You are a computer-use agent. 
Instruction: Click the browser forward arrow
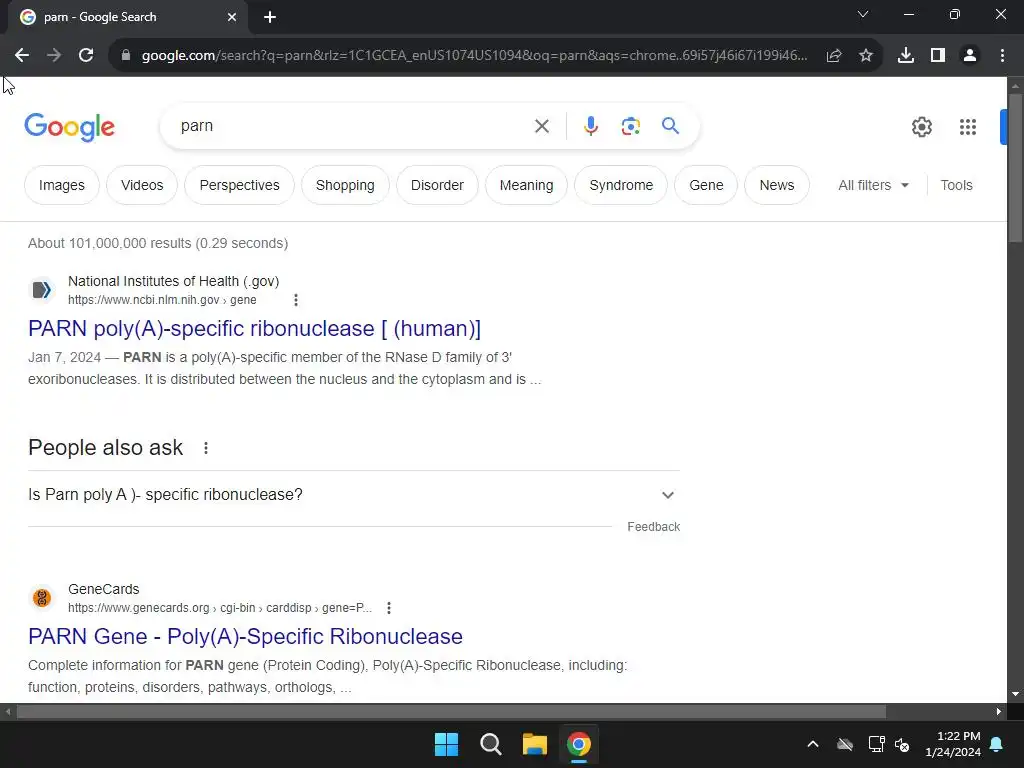[54, 56]
